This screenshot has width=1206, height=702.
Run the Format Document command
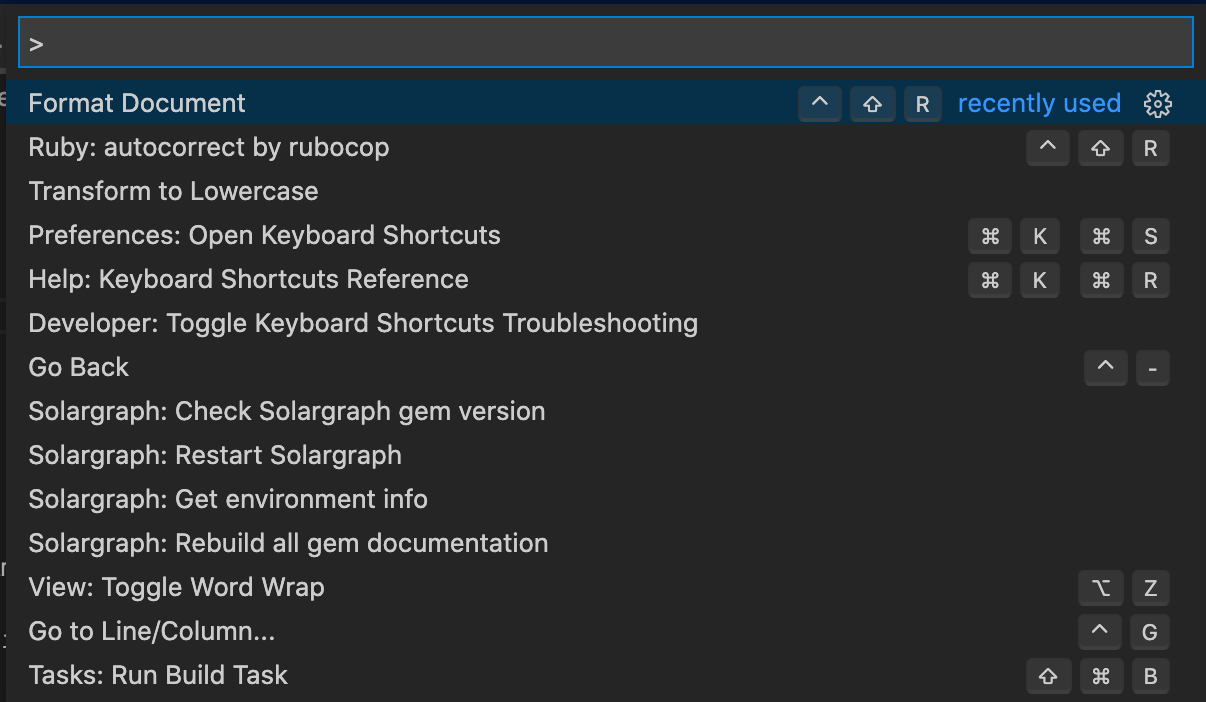pyautogui.click(x=137, y=103)
